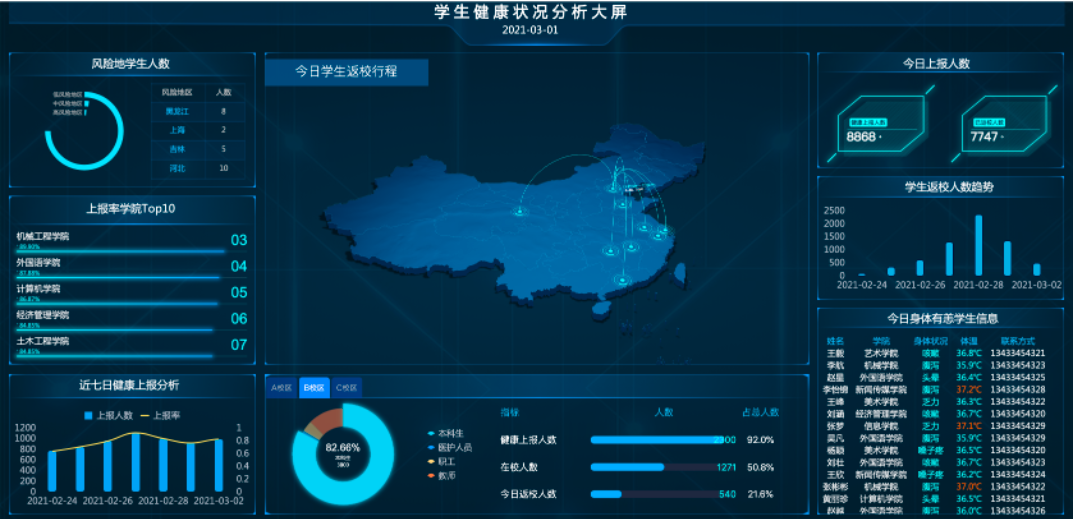The height and width of the screenshot is (519, 1073).
Task: Click phone number 13433454328
Action: 1018,390
